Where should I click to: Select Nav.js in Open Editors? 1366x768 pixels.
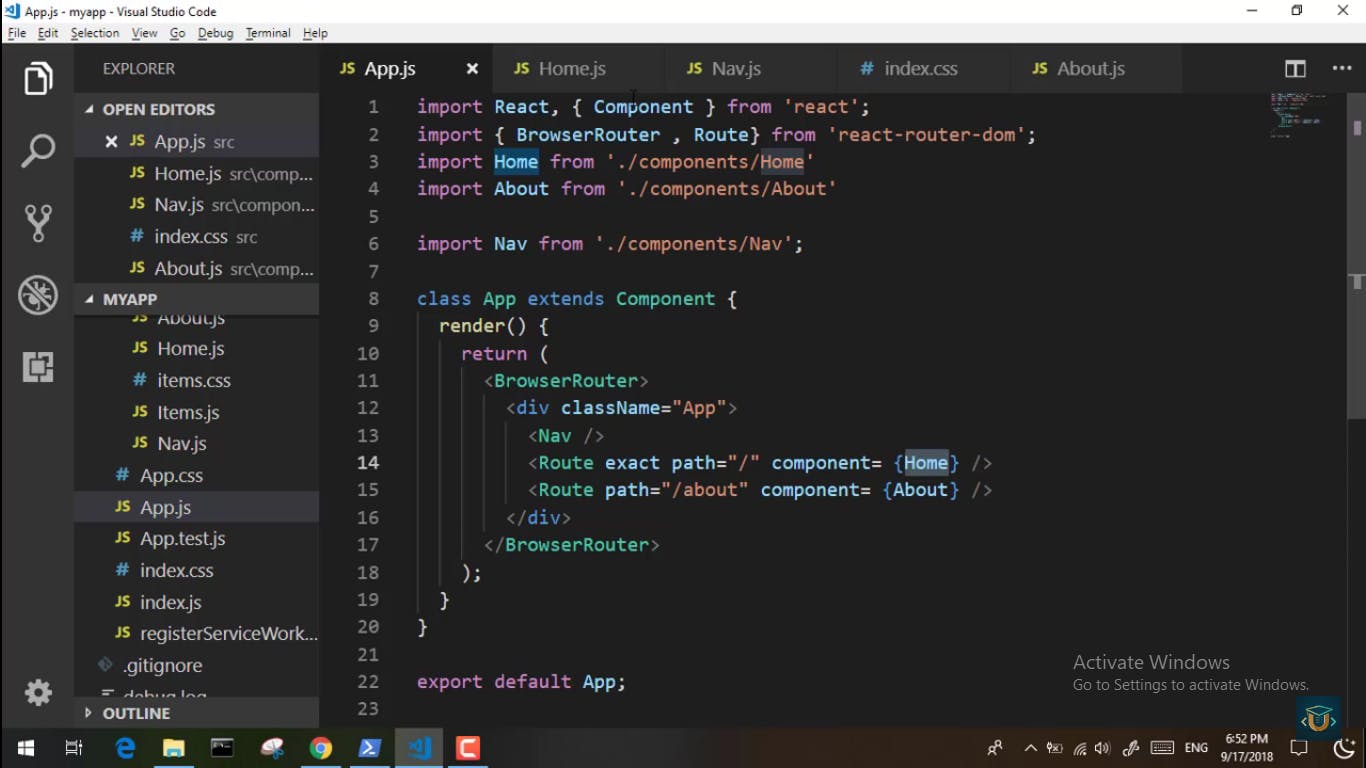[x=197, y=205]
